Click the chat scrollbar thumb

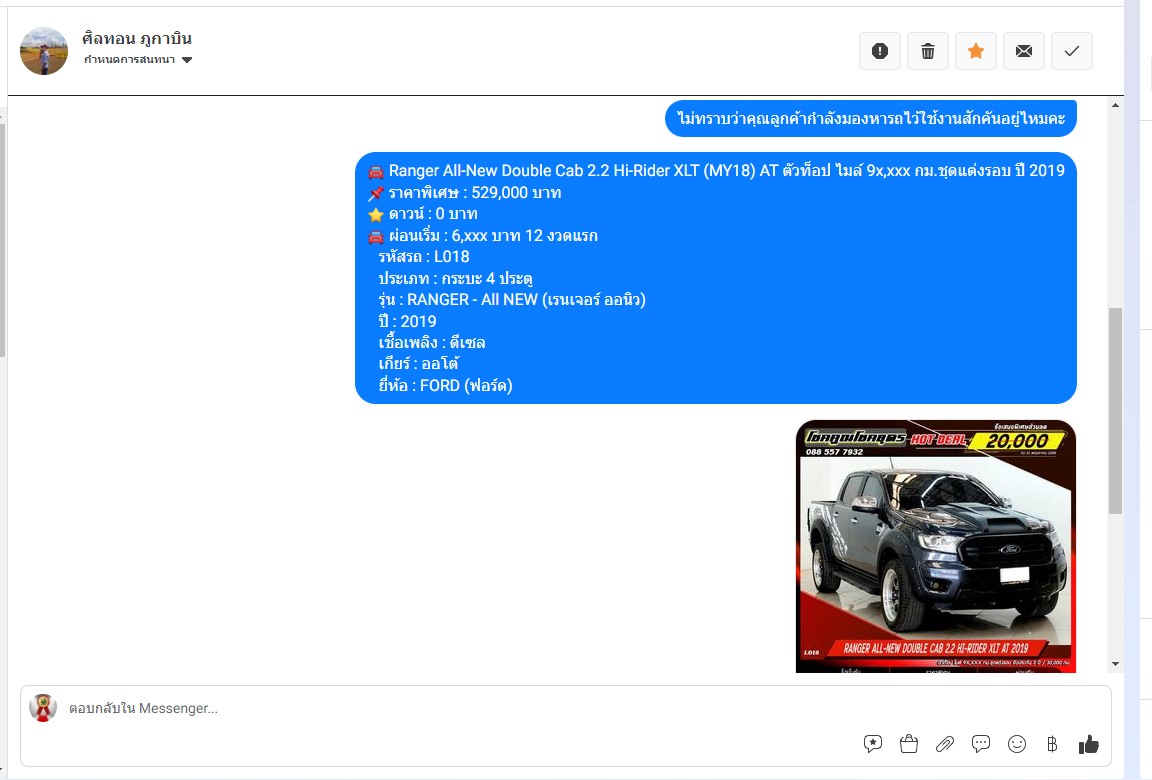(x=1115, y=411)
